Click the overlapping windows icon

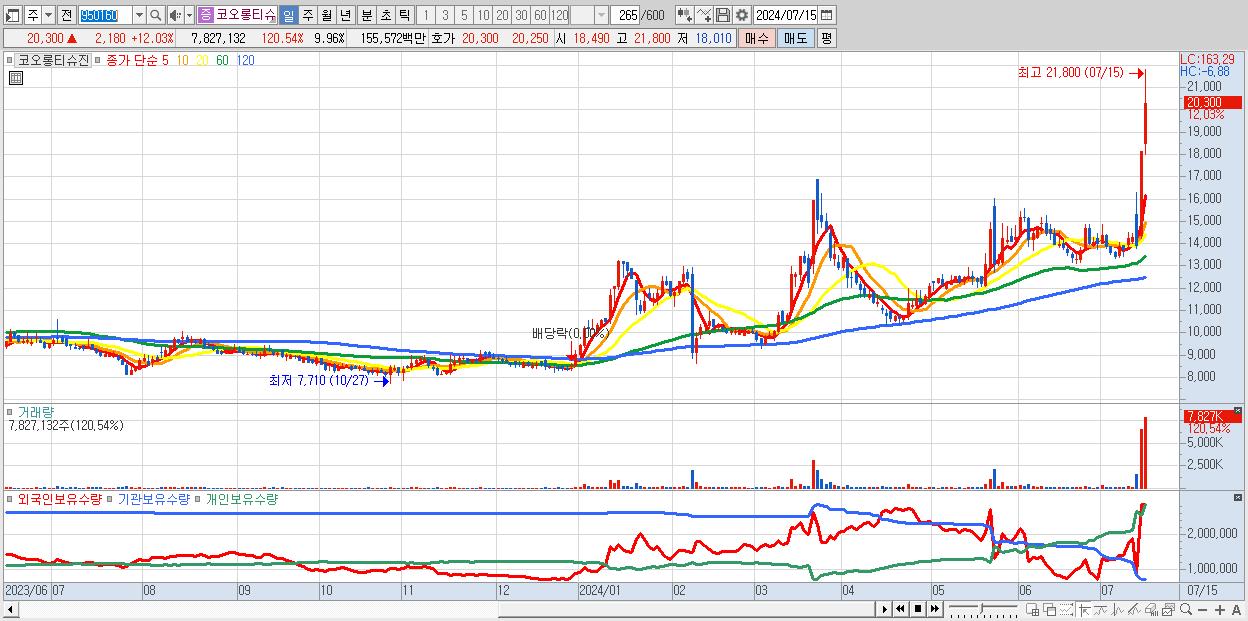(1049, 609)
